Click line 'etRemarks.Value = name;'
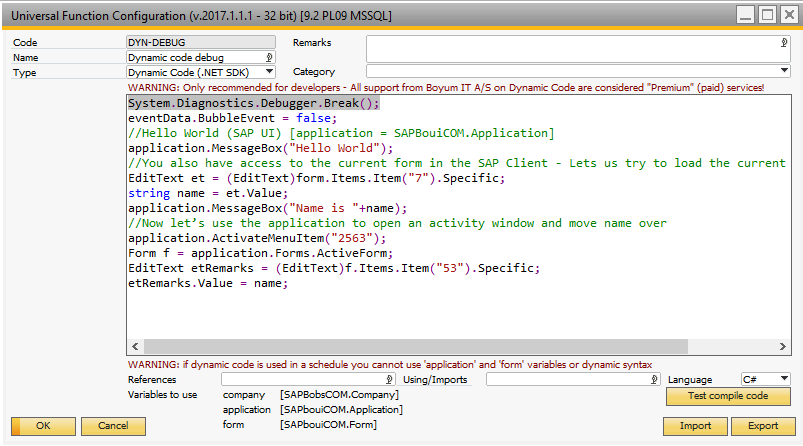803x446 pixels. (208, 284)
